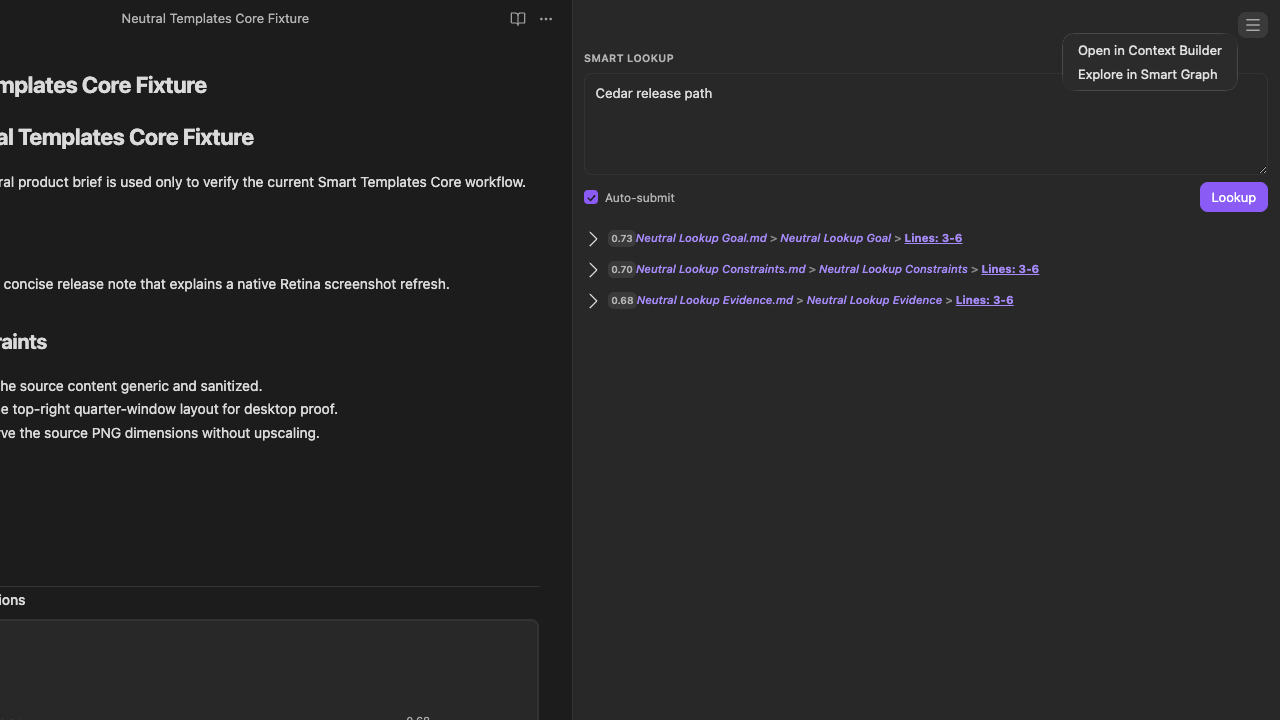Click the 0.73 score badge
Image resolution: width=1280 pixels, height=720 pixels.
tap(622, 239)
